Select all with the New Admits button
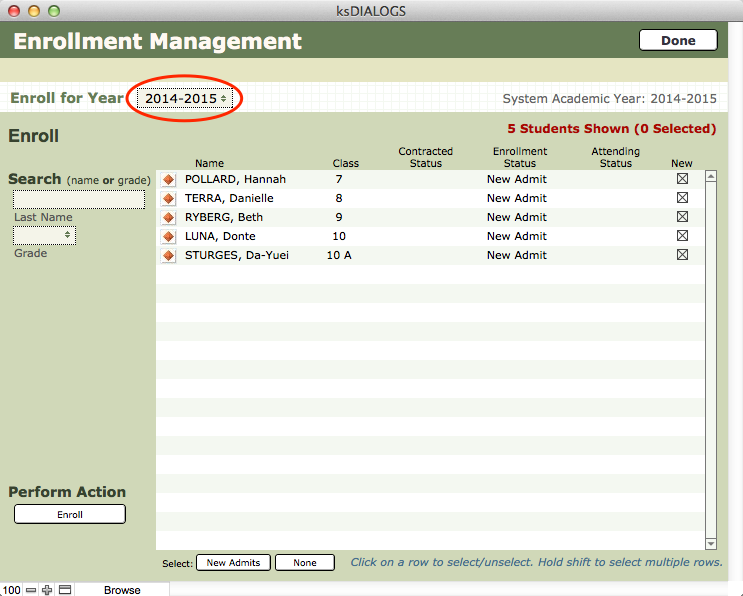 click(233, 562)
